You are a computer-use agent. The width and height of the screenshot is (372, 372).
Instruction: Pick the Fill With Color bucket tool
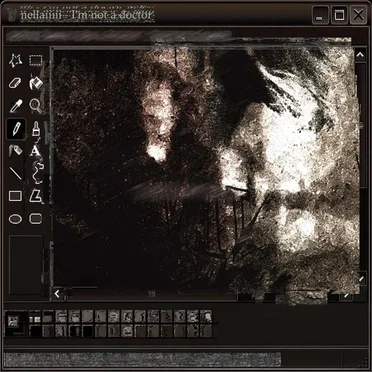36,83
